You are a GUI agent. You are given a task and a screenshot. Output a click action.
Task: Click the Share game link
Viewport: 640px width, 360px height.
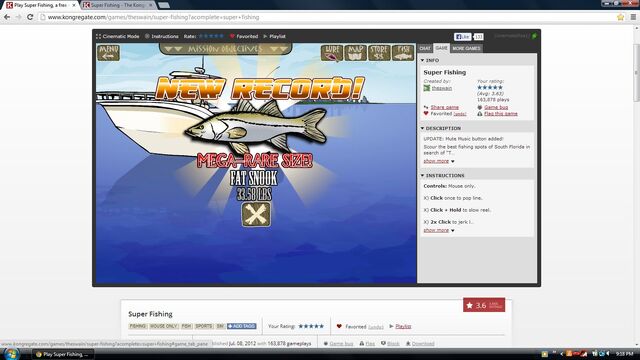point(444,107)
